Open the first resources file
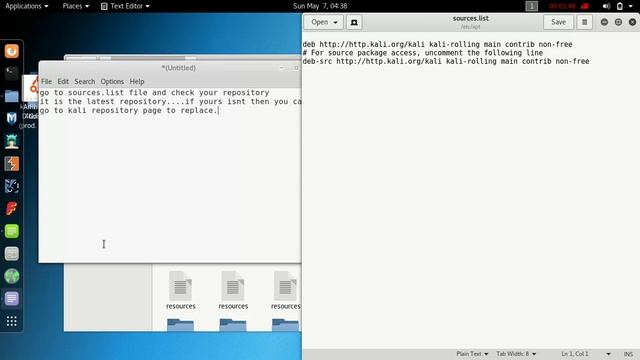 coord(180,290)
